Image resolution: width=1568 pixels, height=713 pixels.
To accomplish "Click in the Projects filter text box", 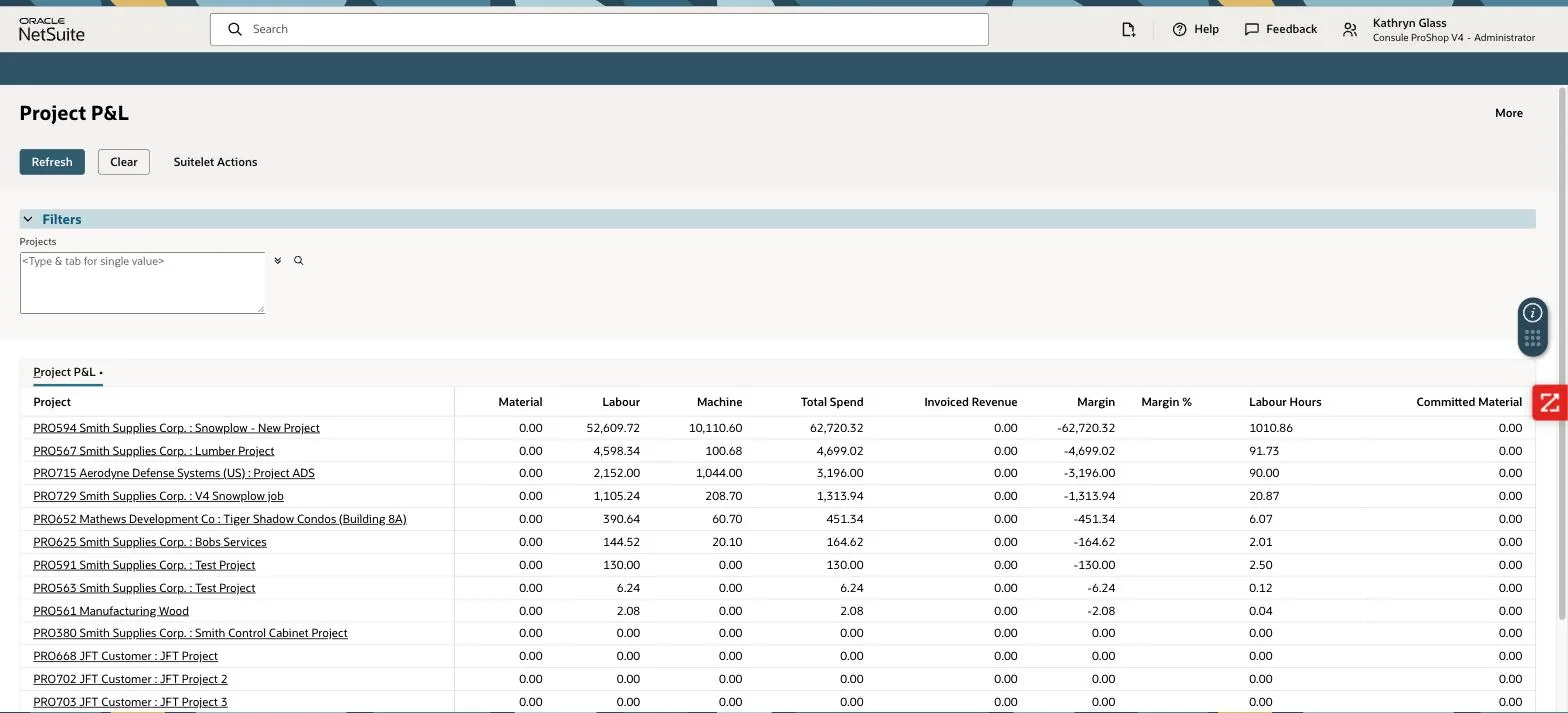I will 142,283.
